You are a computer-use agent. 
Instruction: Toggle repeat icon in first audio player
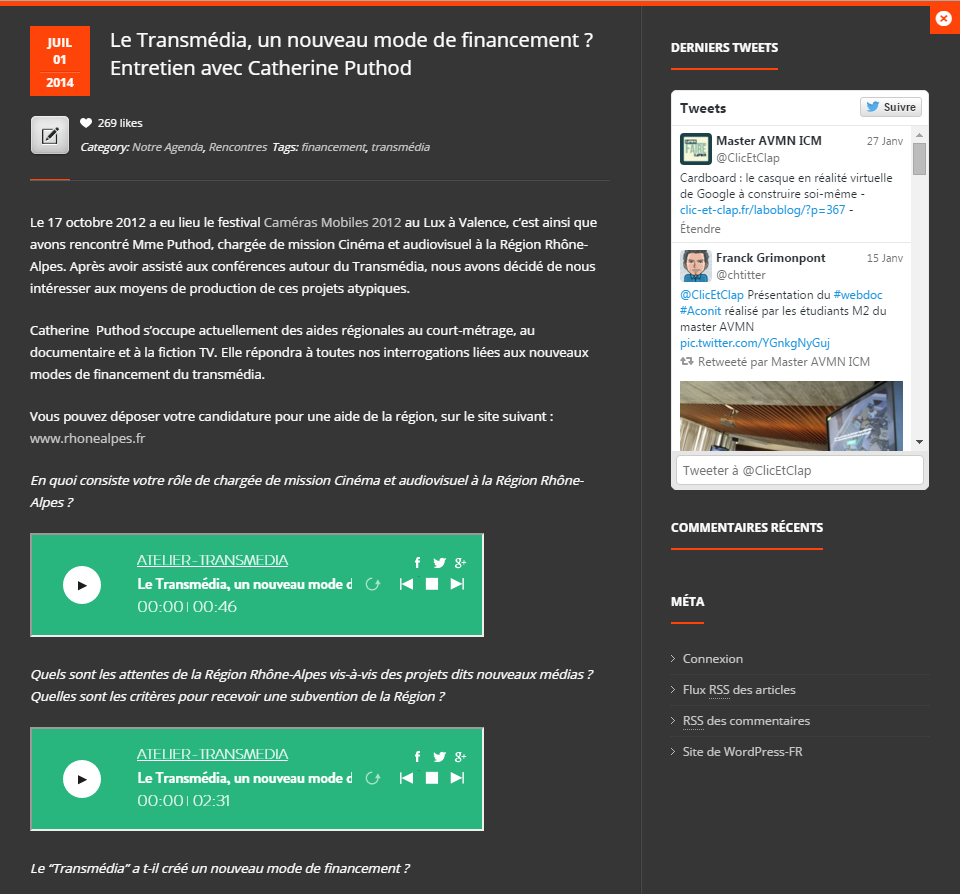coord(373,584)
